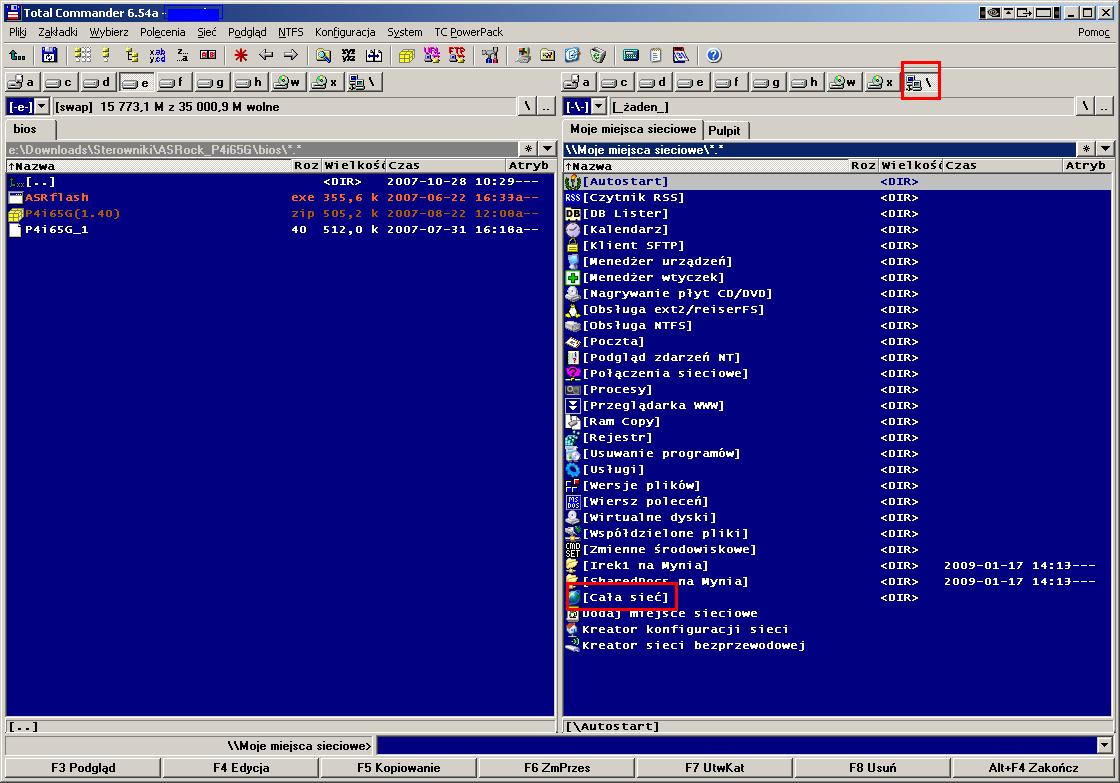Open left panel favorites asterisk button

pos(528,149)
